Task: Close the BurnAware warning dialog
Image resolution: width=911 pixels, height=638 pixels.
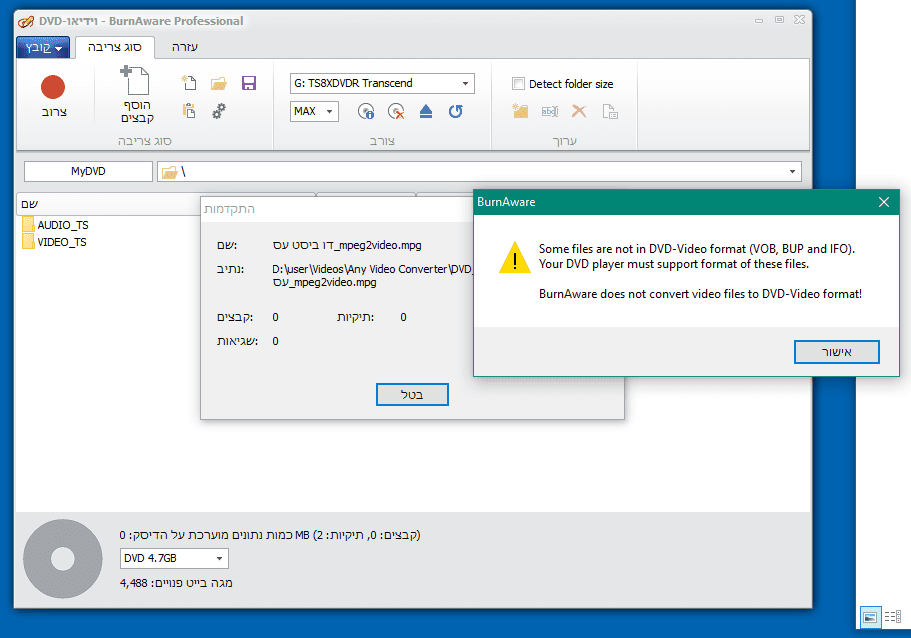Action: click(x=884, y=202)
